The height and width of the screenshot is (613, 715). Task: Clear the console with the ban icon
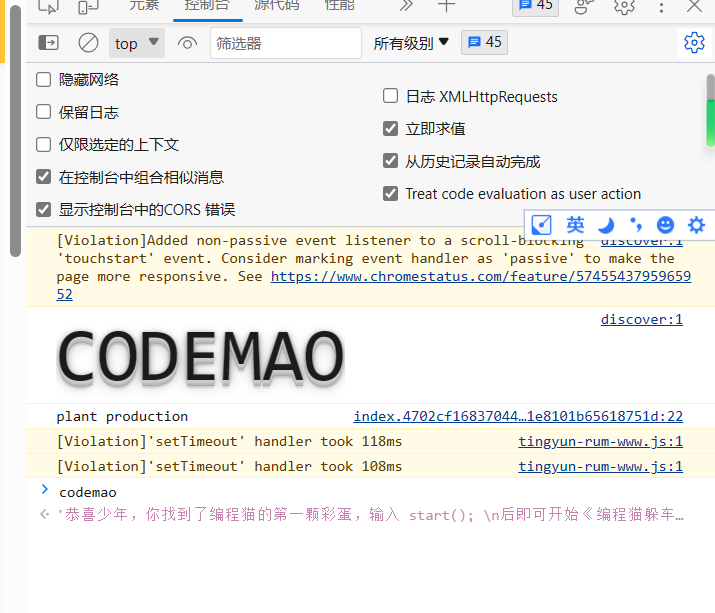coord(88,43)
